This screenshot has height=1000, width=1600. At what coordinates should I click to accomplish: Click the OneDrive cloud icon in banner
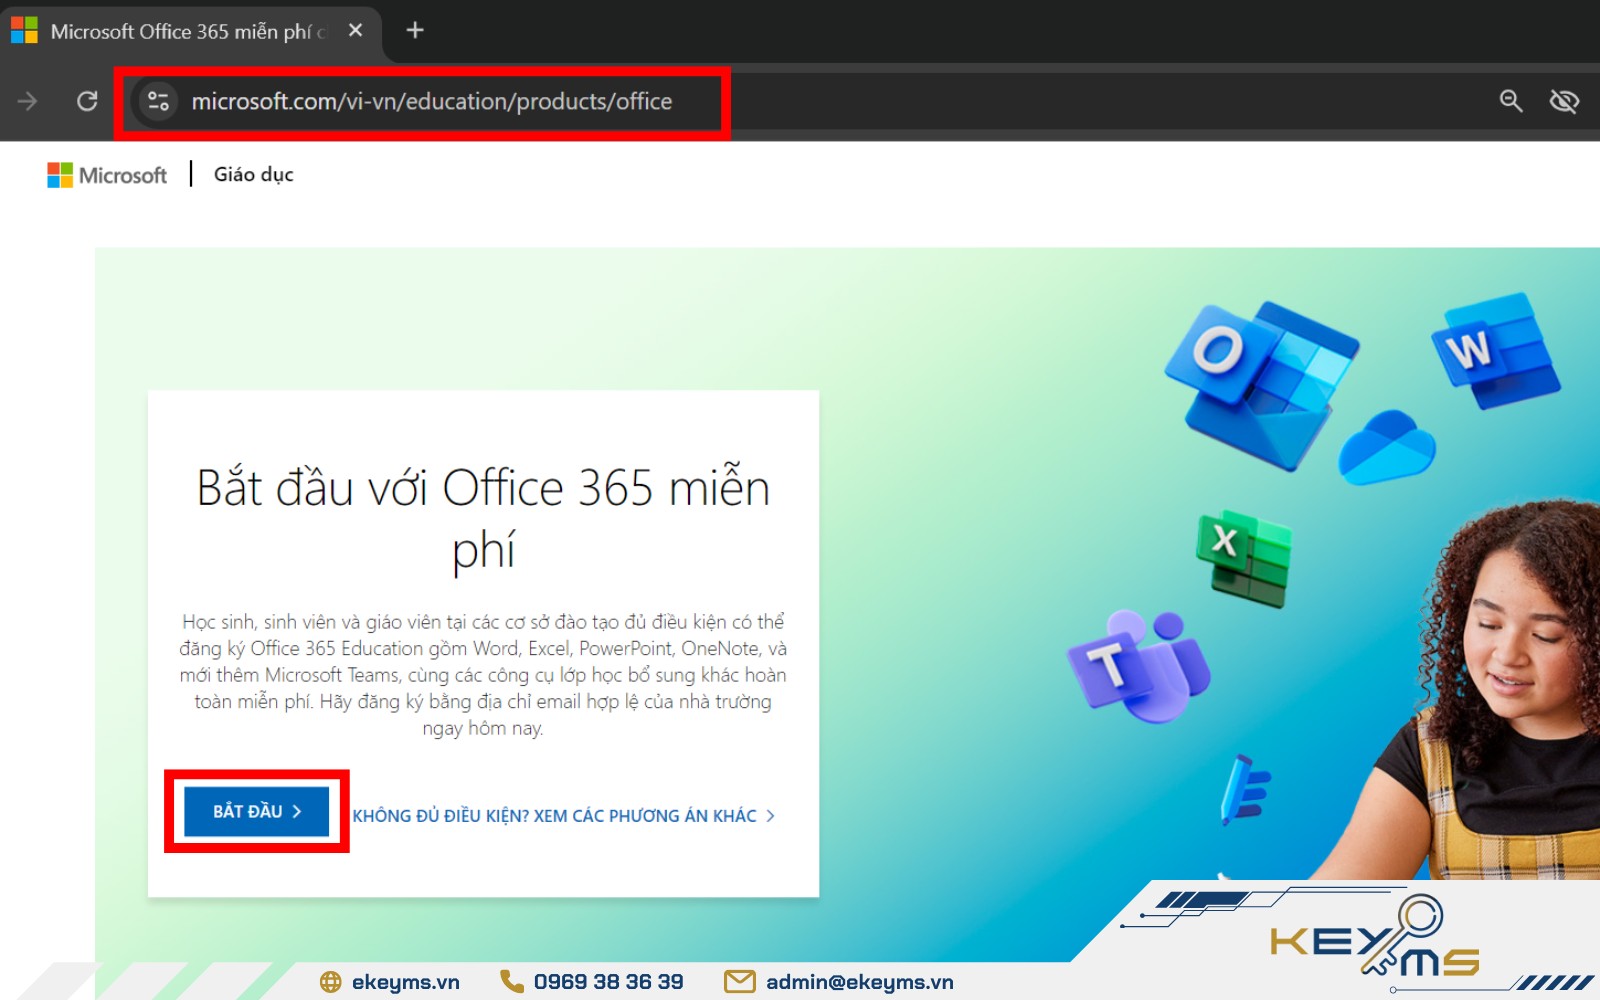click(x=1387, y=447)
